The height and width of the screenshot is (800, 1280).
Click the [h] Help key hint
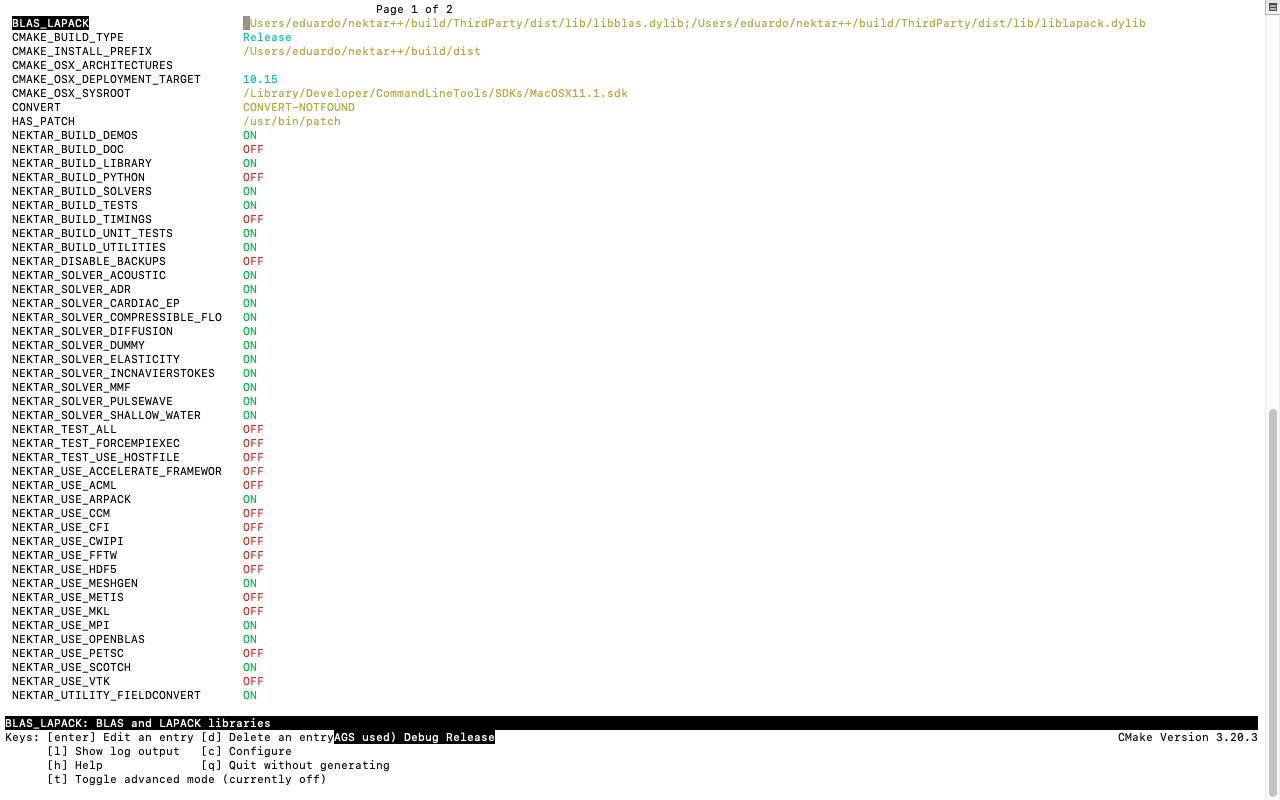coord(75,765)
